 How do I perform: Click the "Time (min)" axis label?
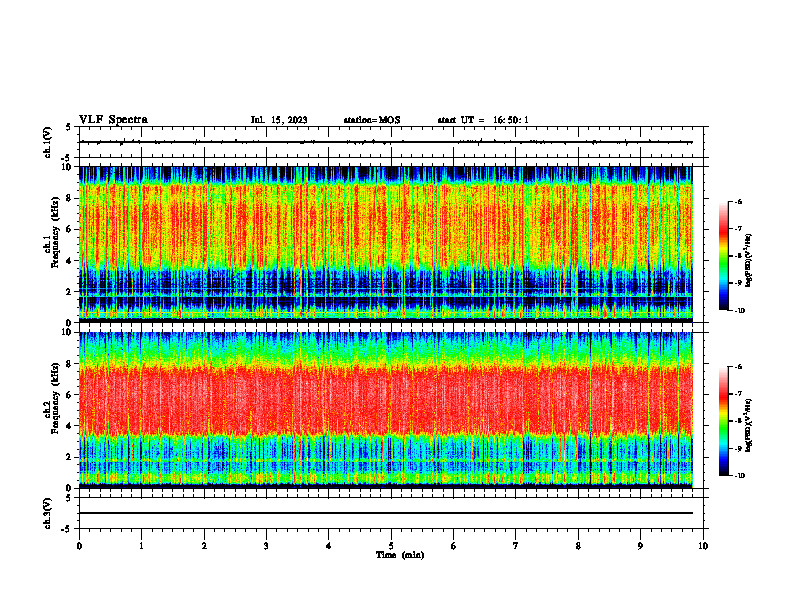(x=400, y=555)
